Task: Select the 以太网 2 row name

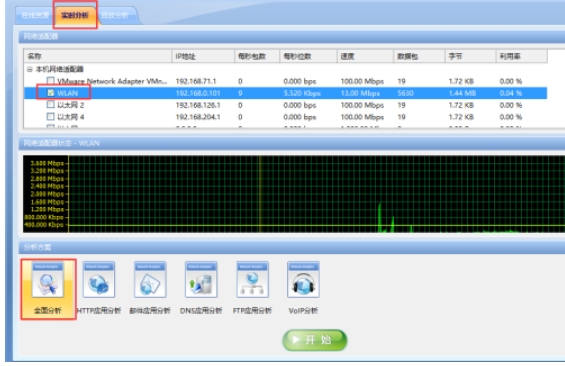Action: point(71,105)
